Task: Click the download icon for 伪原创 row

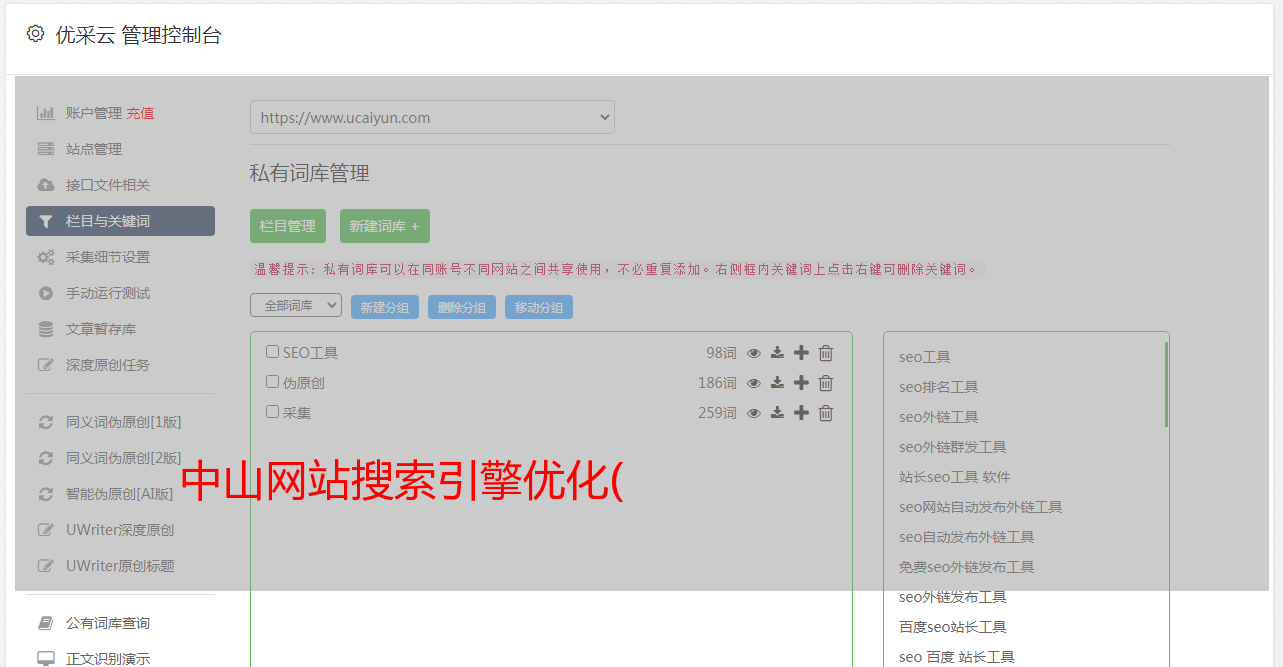Action: pos(777,383)
